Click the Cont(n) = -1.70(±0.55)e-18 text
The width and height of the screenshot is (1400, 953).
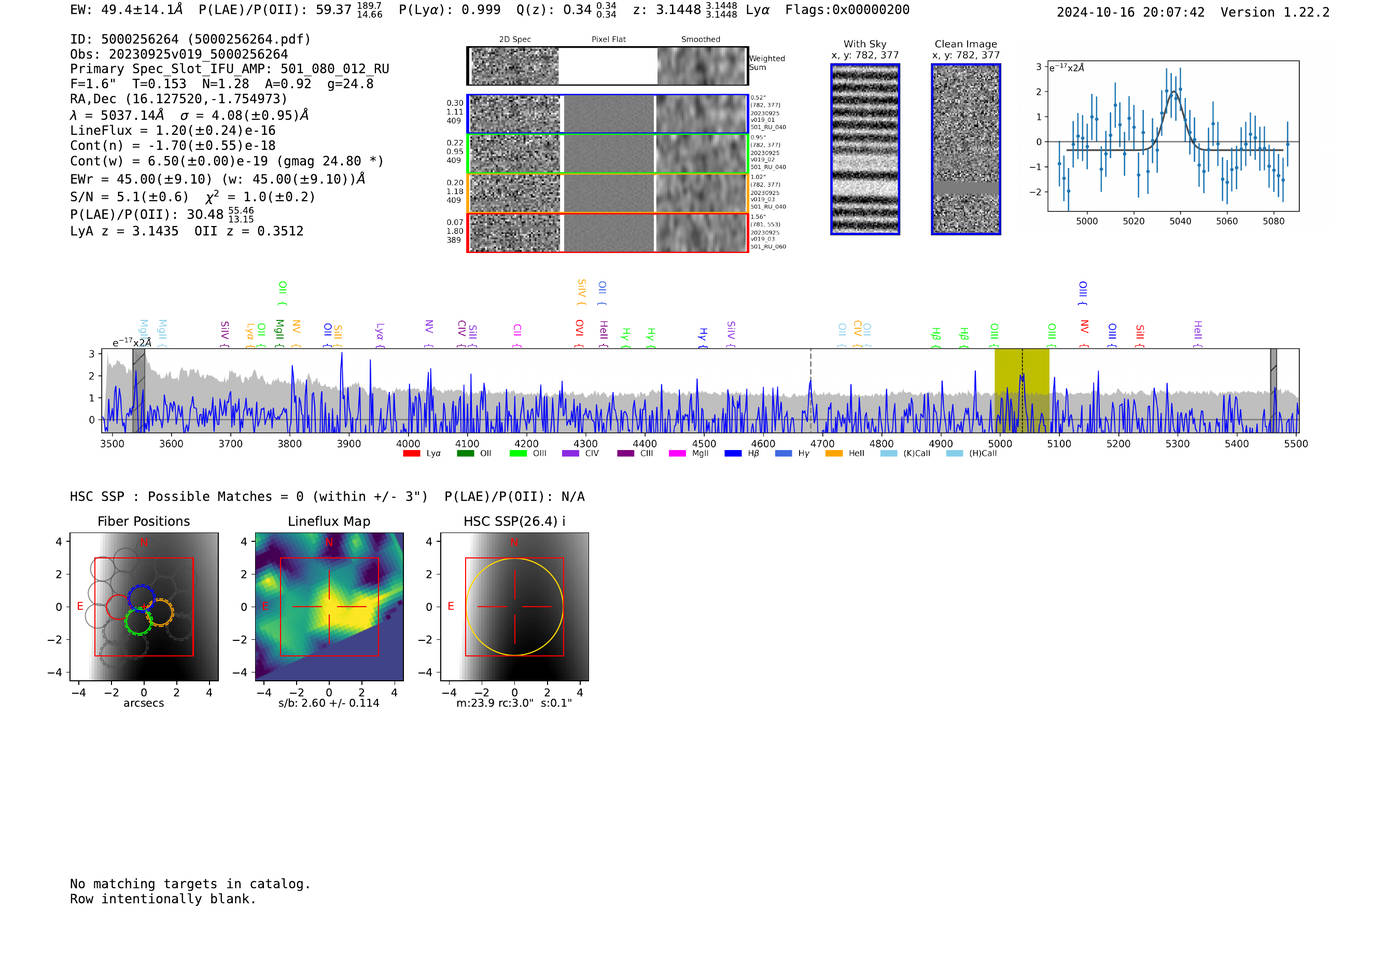click(x=173, y=145)
